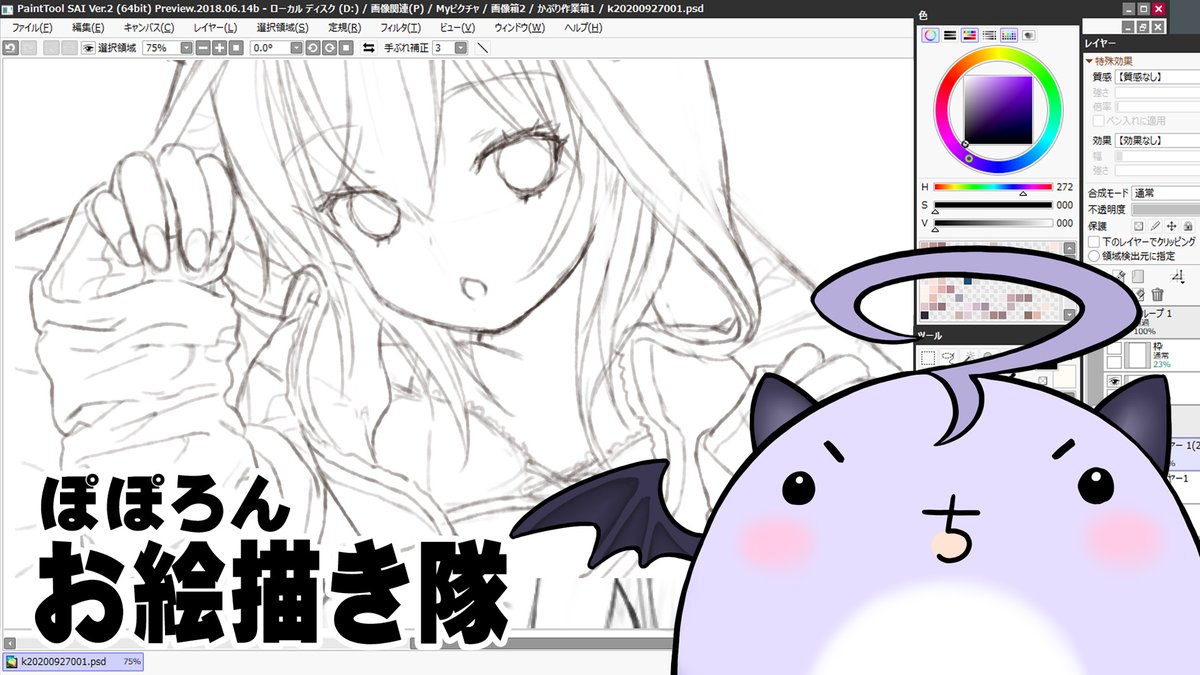Enable 下のレイヤーでクリッピング checkbox
The image size is (1200, 675).
(1094, 242)
